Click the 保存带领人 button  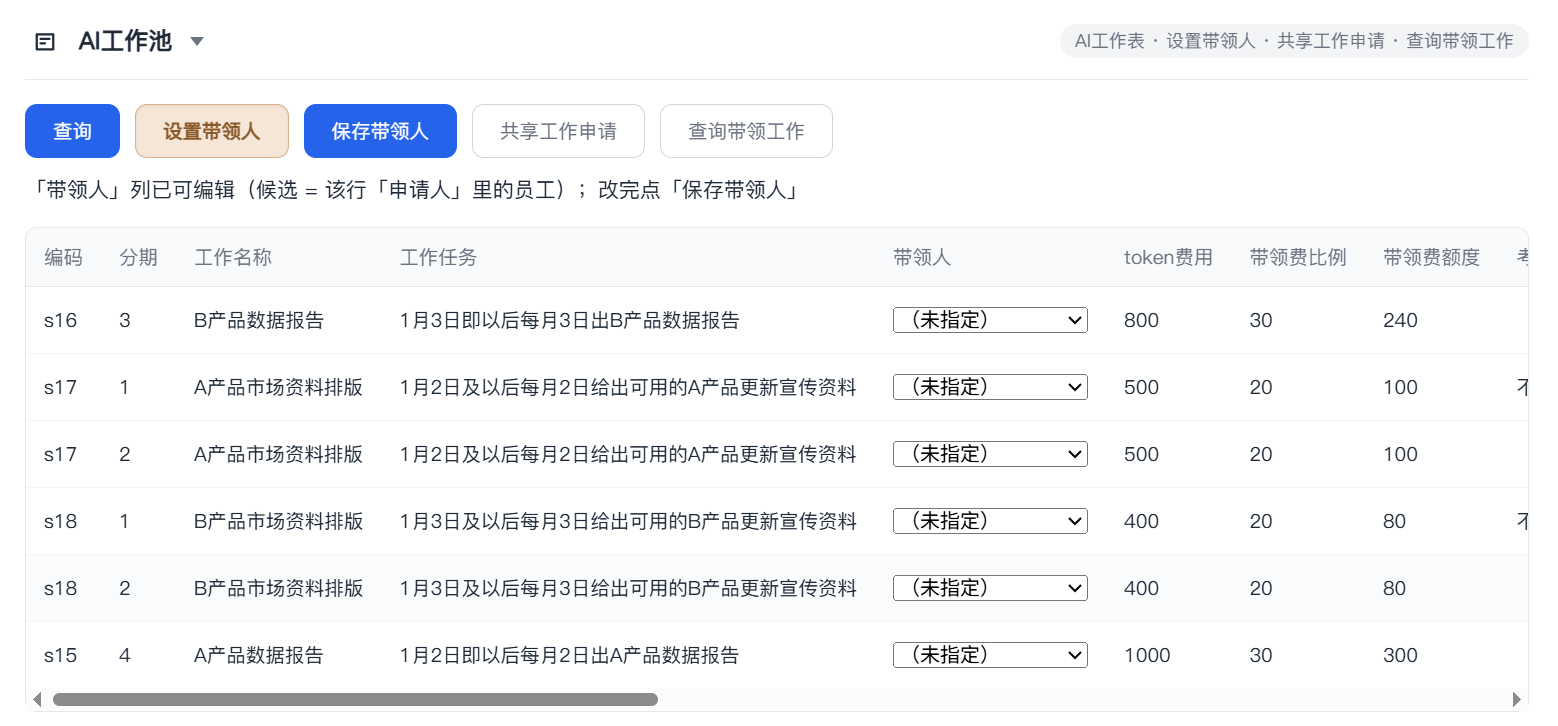coord(380,131)
